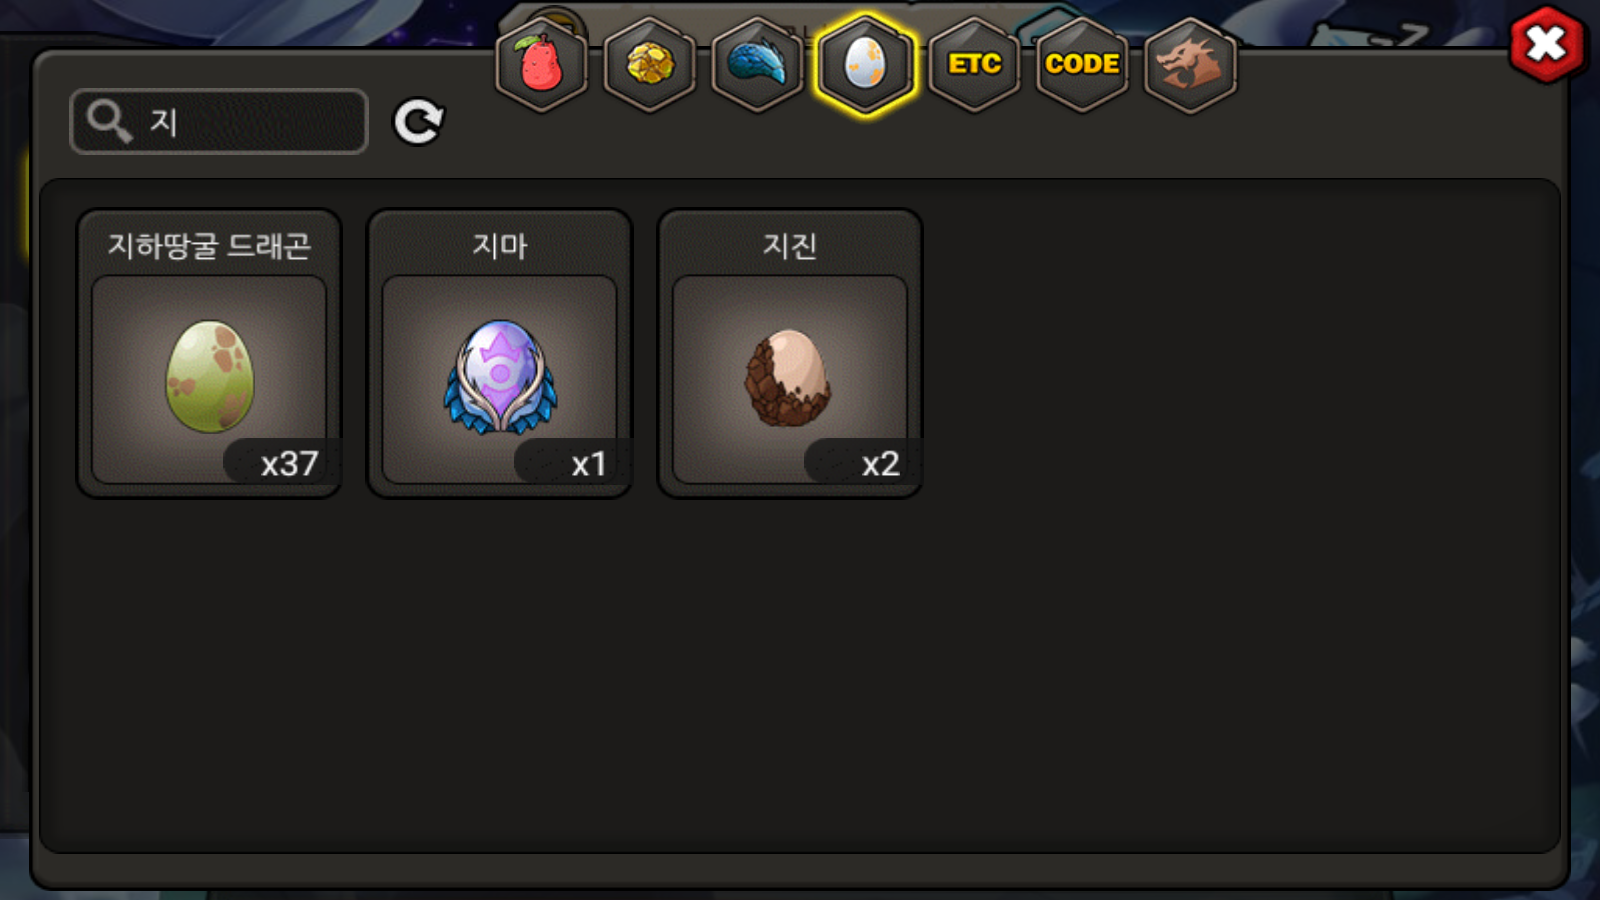Click the x2 quantity badge on 지진

(864, 463)
